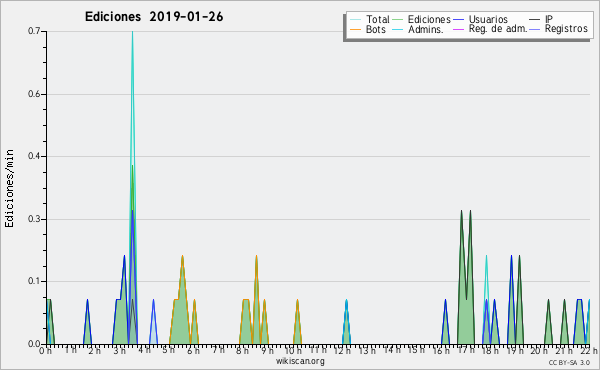This screenshot has width=600, height=370.
Task: Click the 0.6 y-axis tick label
Action: click(x=34, y=94)
